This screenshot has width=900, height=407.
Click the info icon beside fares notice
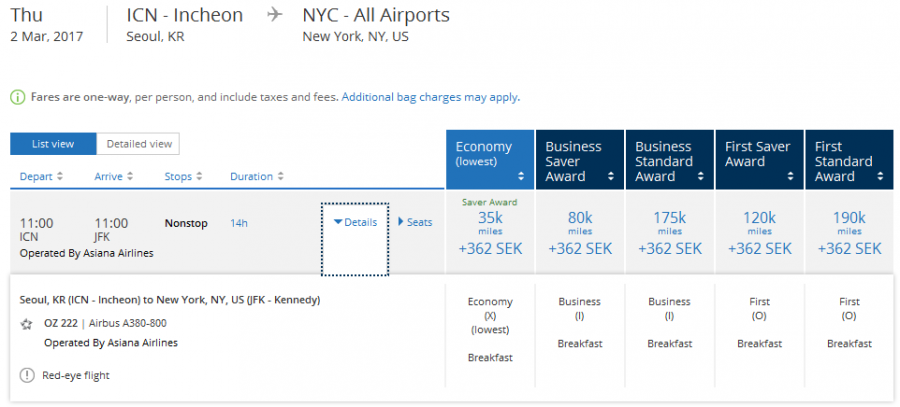17,97
